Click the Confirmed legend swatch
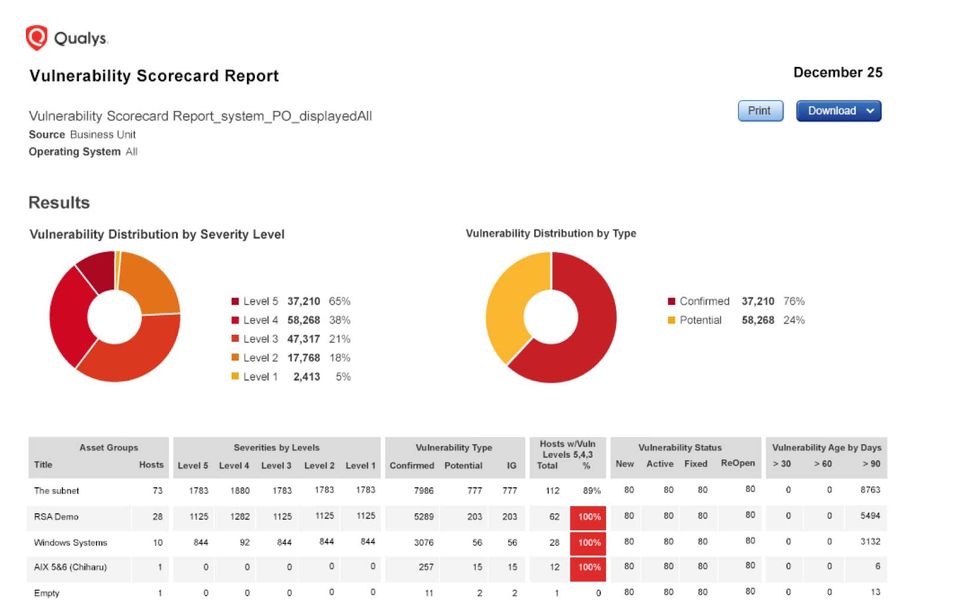Image resolution: width=960 pixels, height=607 pixels. click(672, 301)
